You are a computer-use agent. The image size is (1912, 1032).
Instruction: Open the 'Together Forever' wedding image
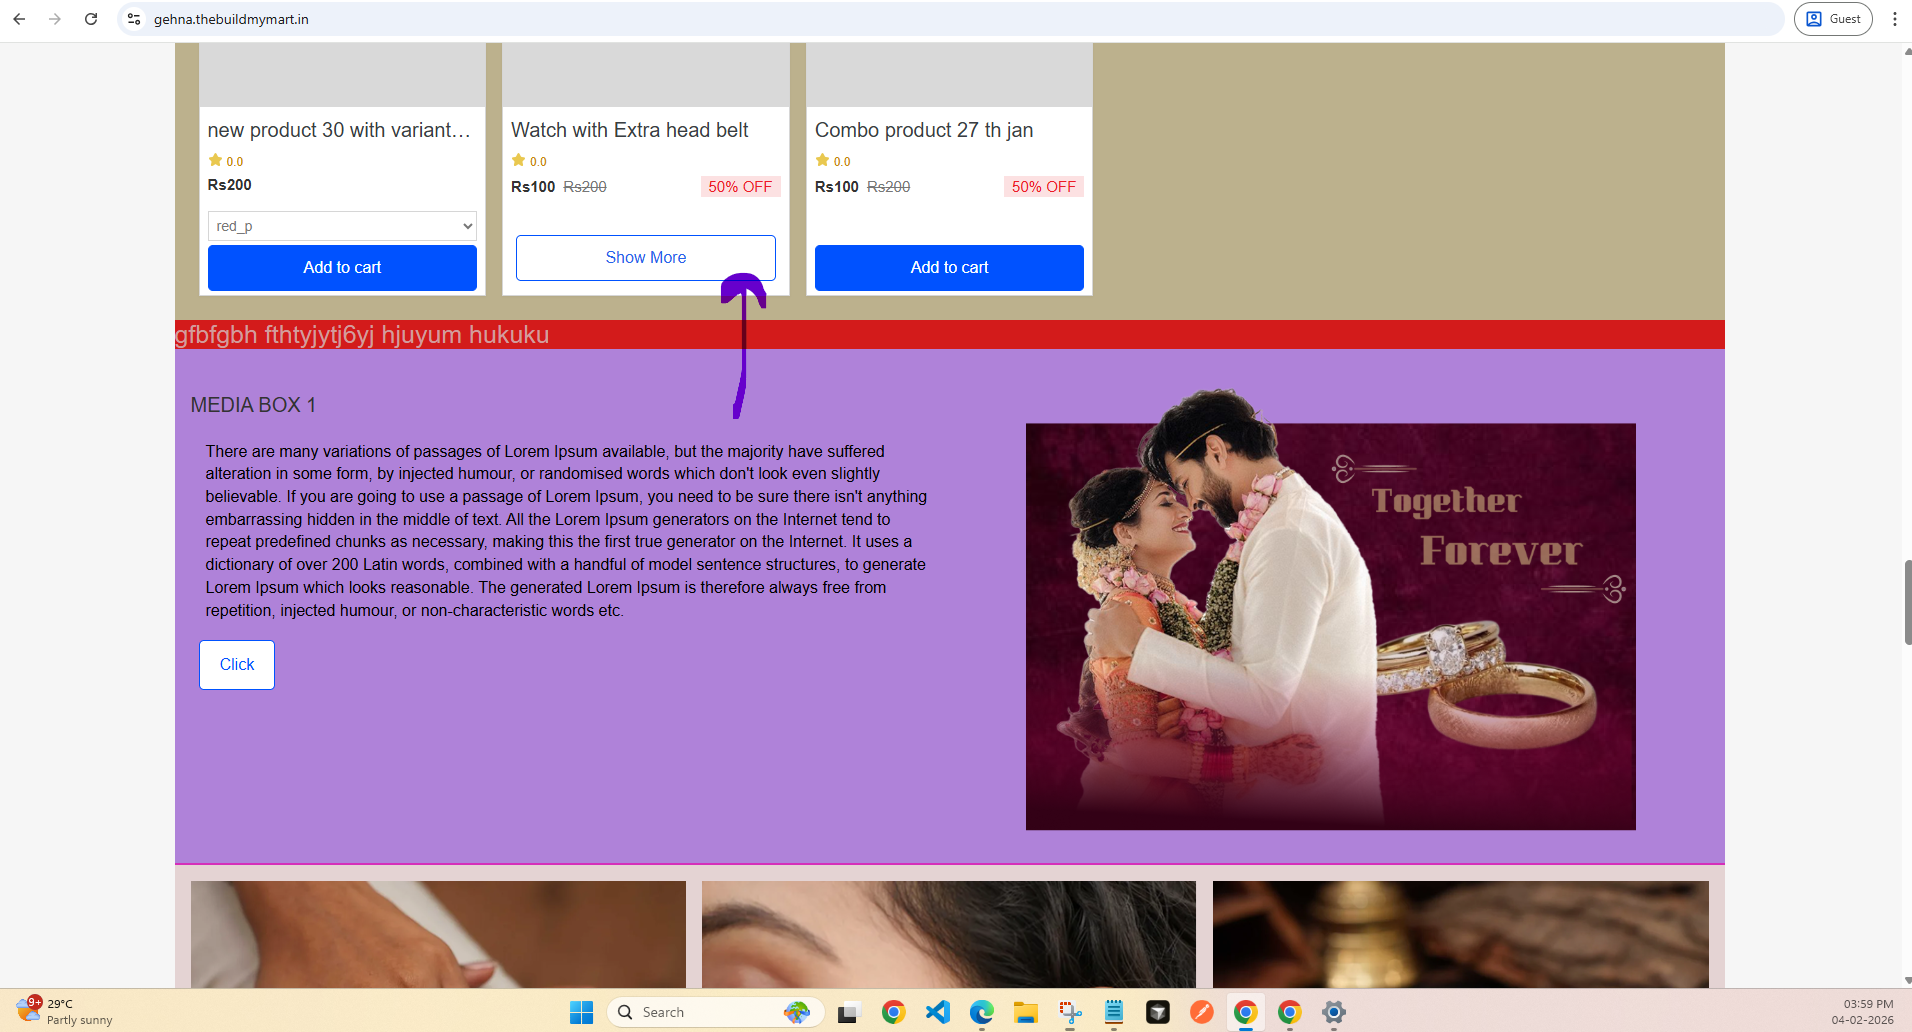pyautogui.click(x=1331, y=610)
